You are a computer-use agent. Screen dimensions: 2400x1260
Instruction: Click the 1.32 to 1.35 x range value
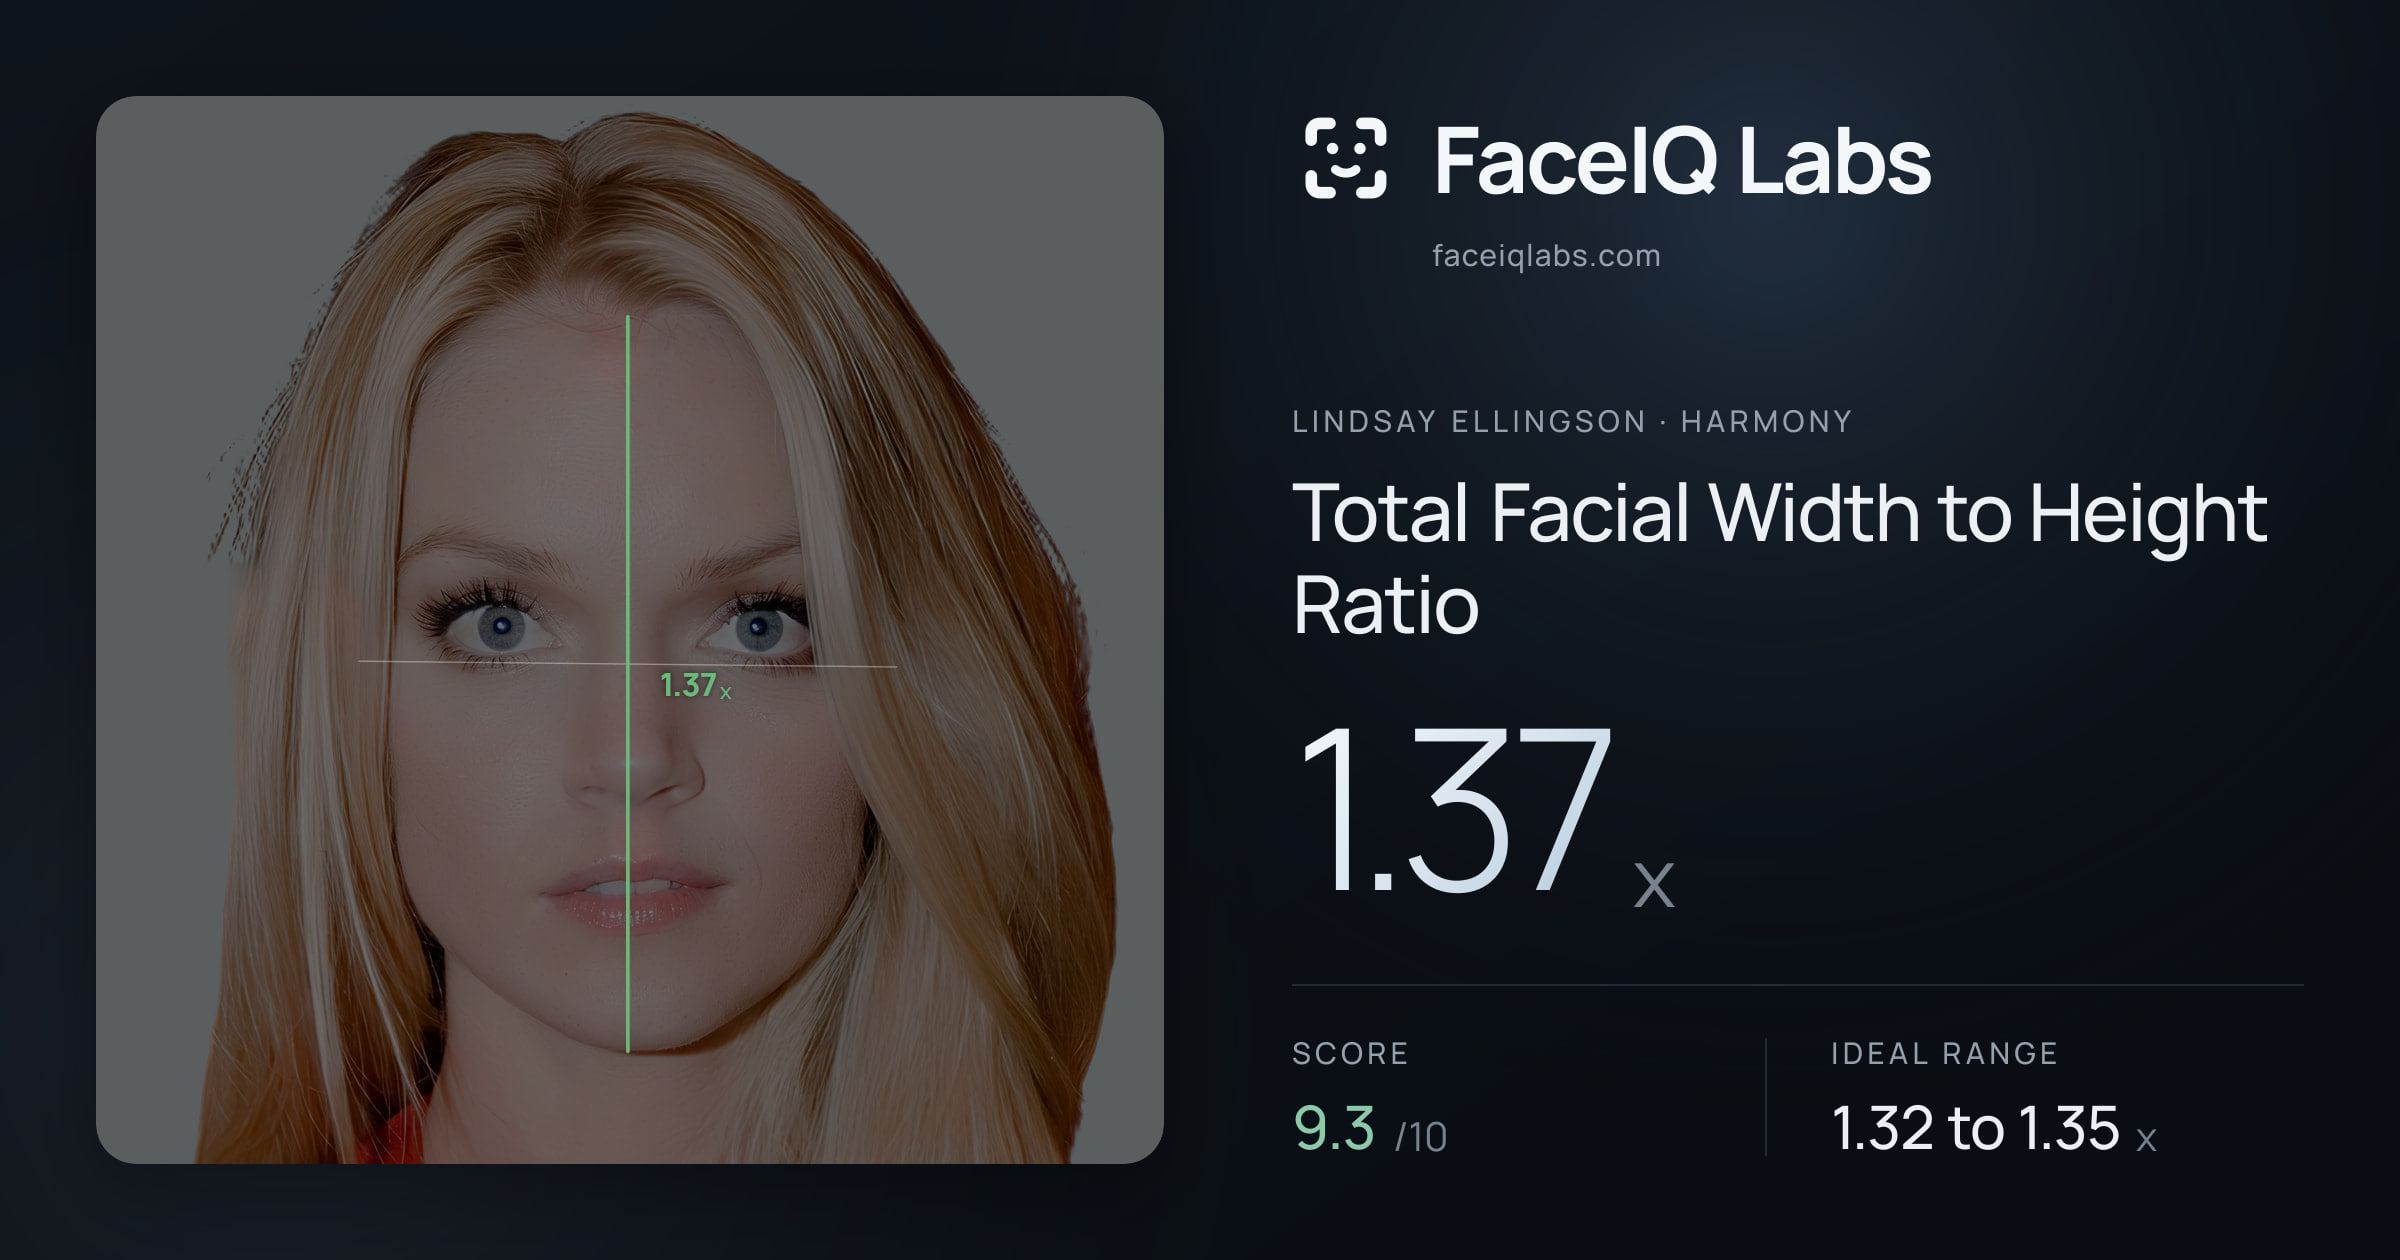(1994, 1129)
